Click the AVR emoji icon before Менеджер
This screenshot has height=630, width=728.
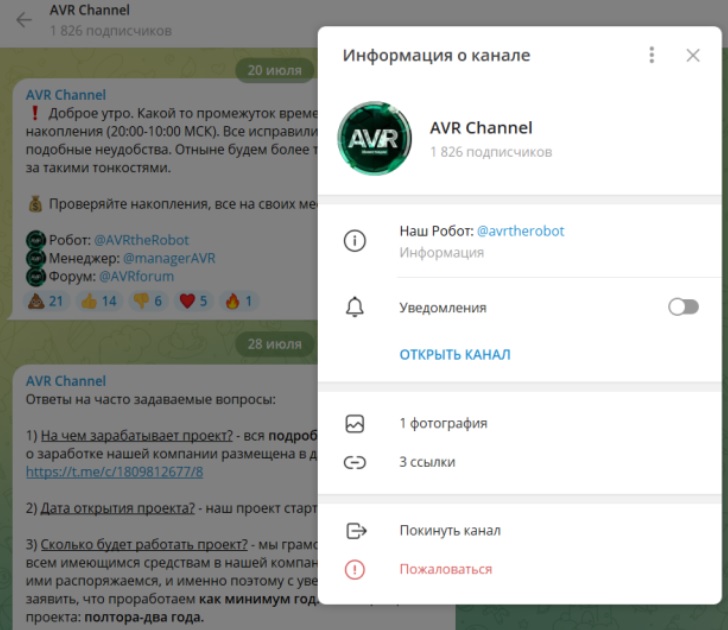pos(36,258)
